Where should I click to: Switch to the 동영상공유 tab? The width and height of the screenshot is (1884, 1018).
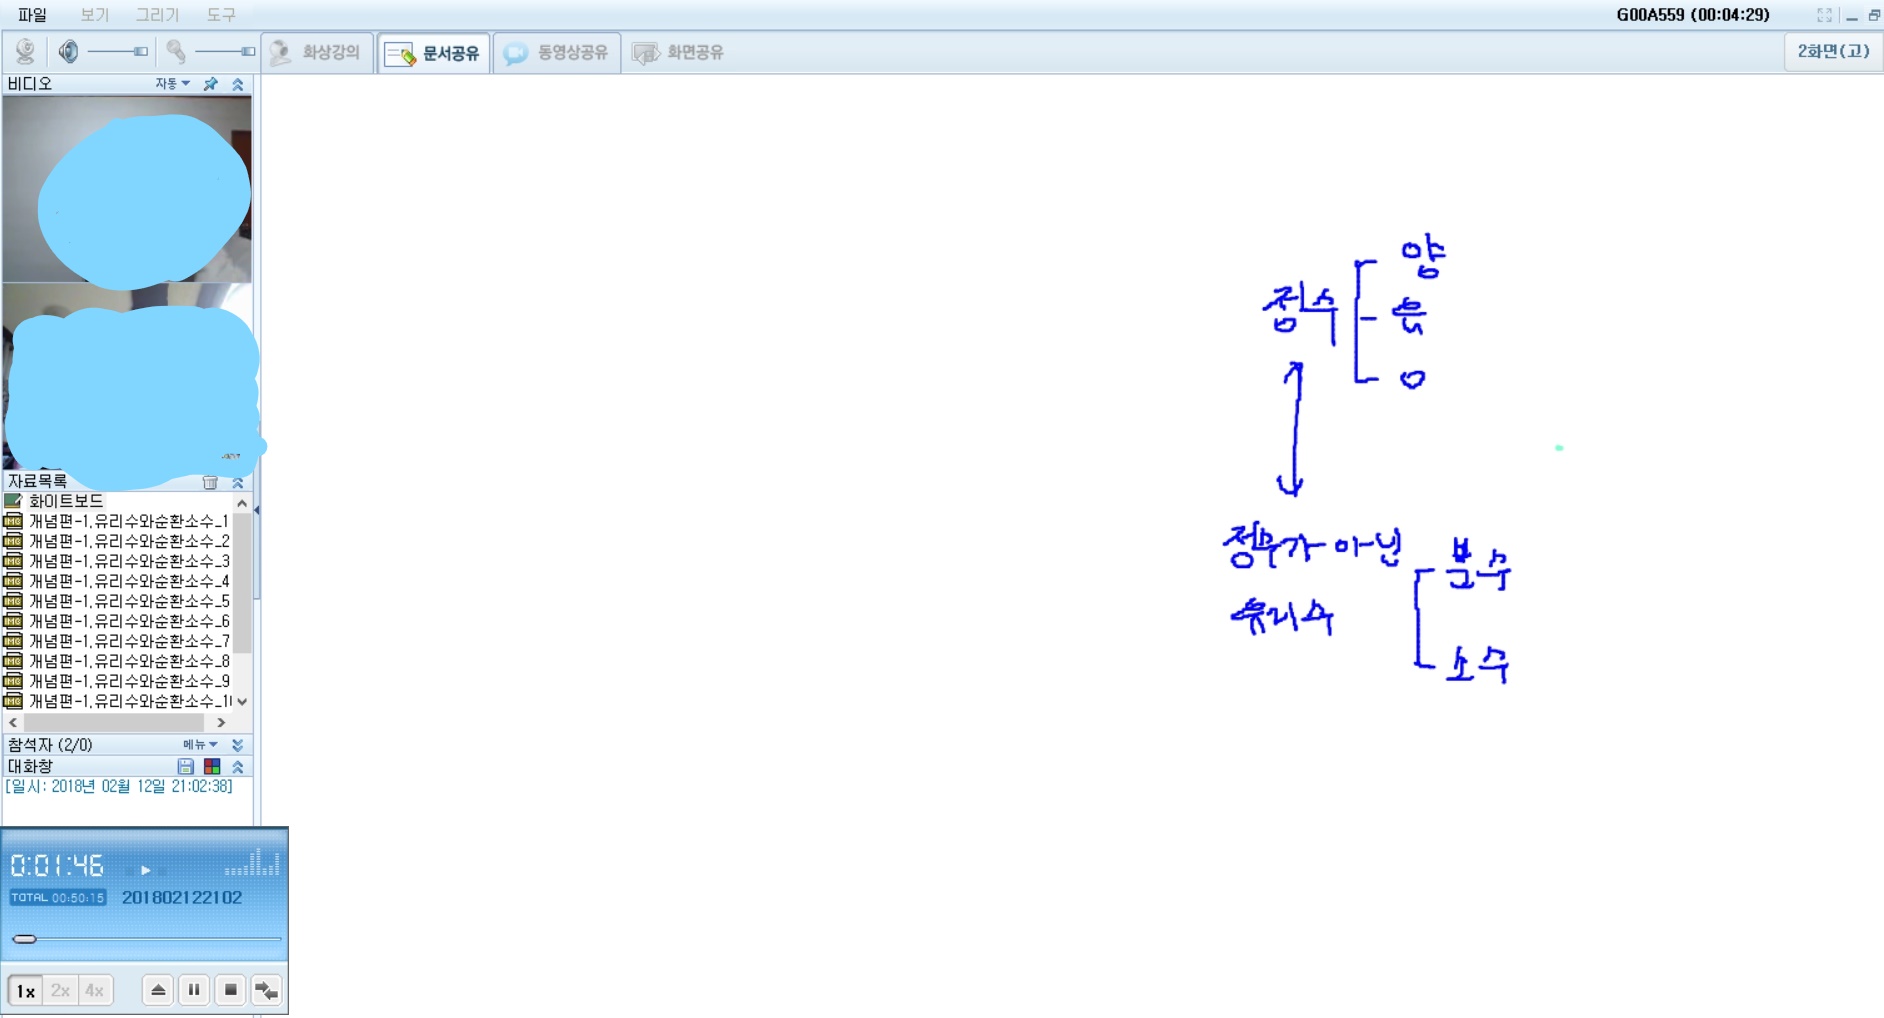557,52
